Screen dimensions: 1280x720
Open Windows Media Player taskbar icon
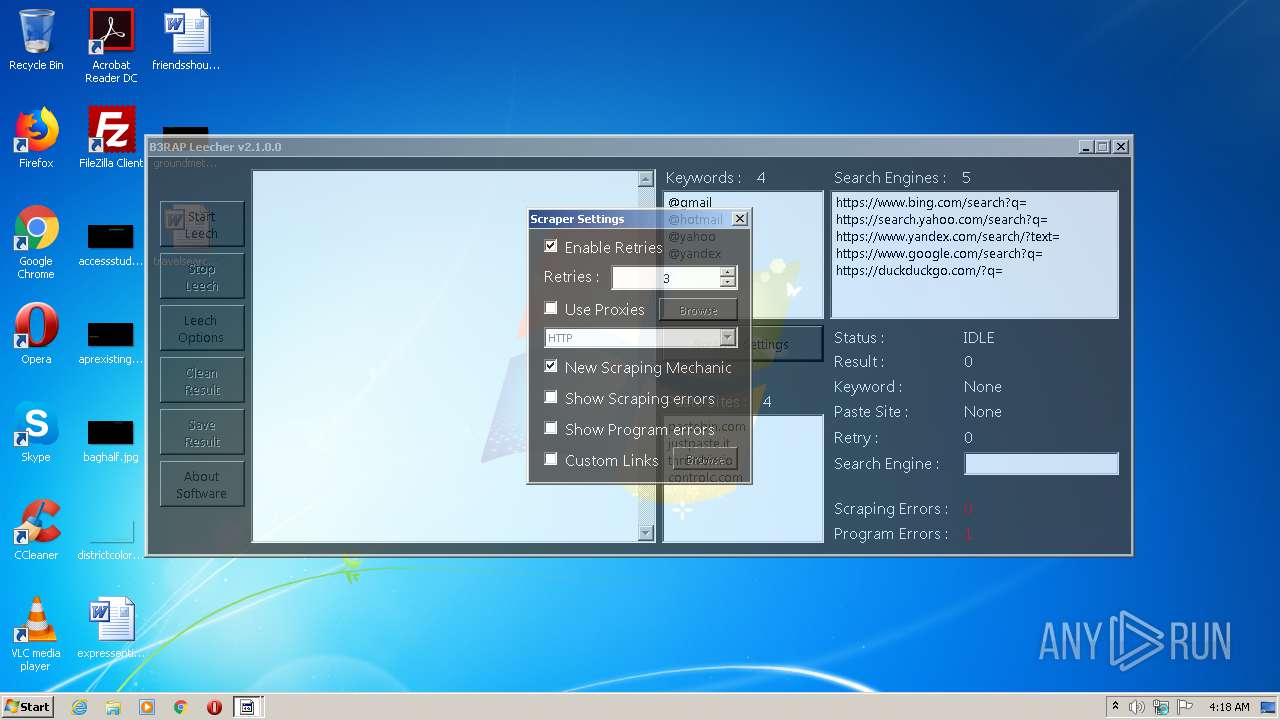click(147, 707)
